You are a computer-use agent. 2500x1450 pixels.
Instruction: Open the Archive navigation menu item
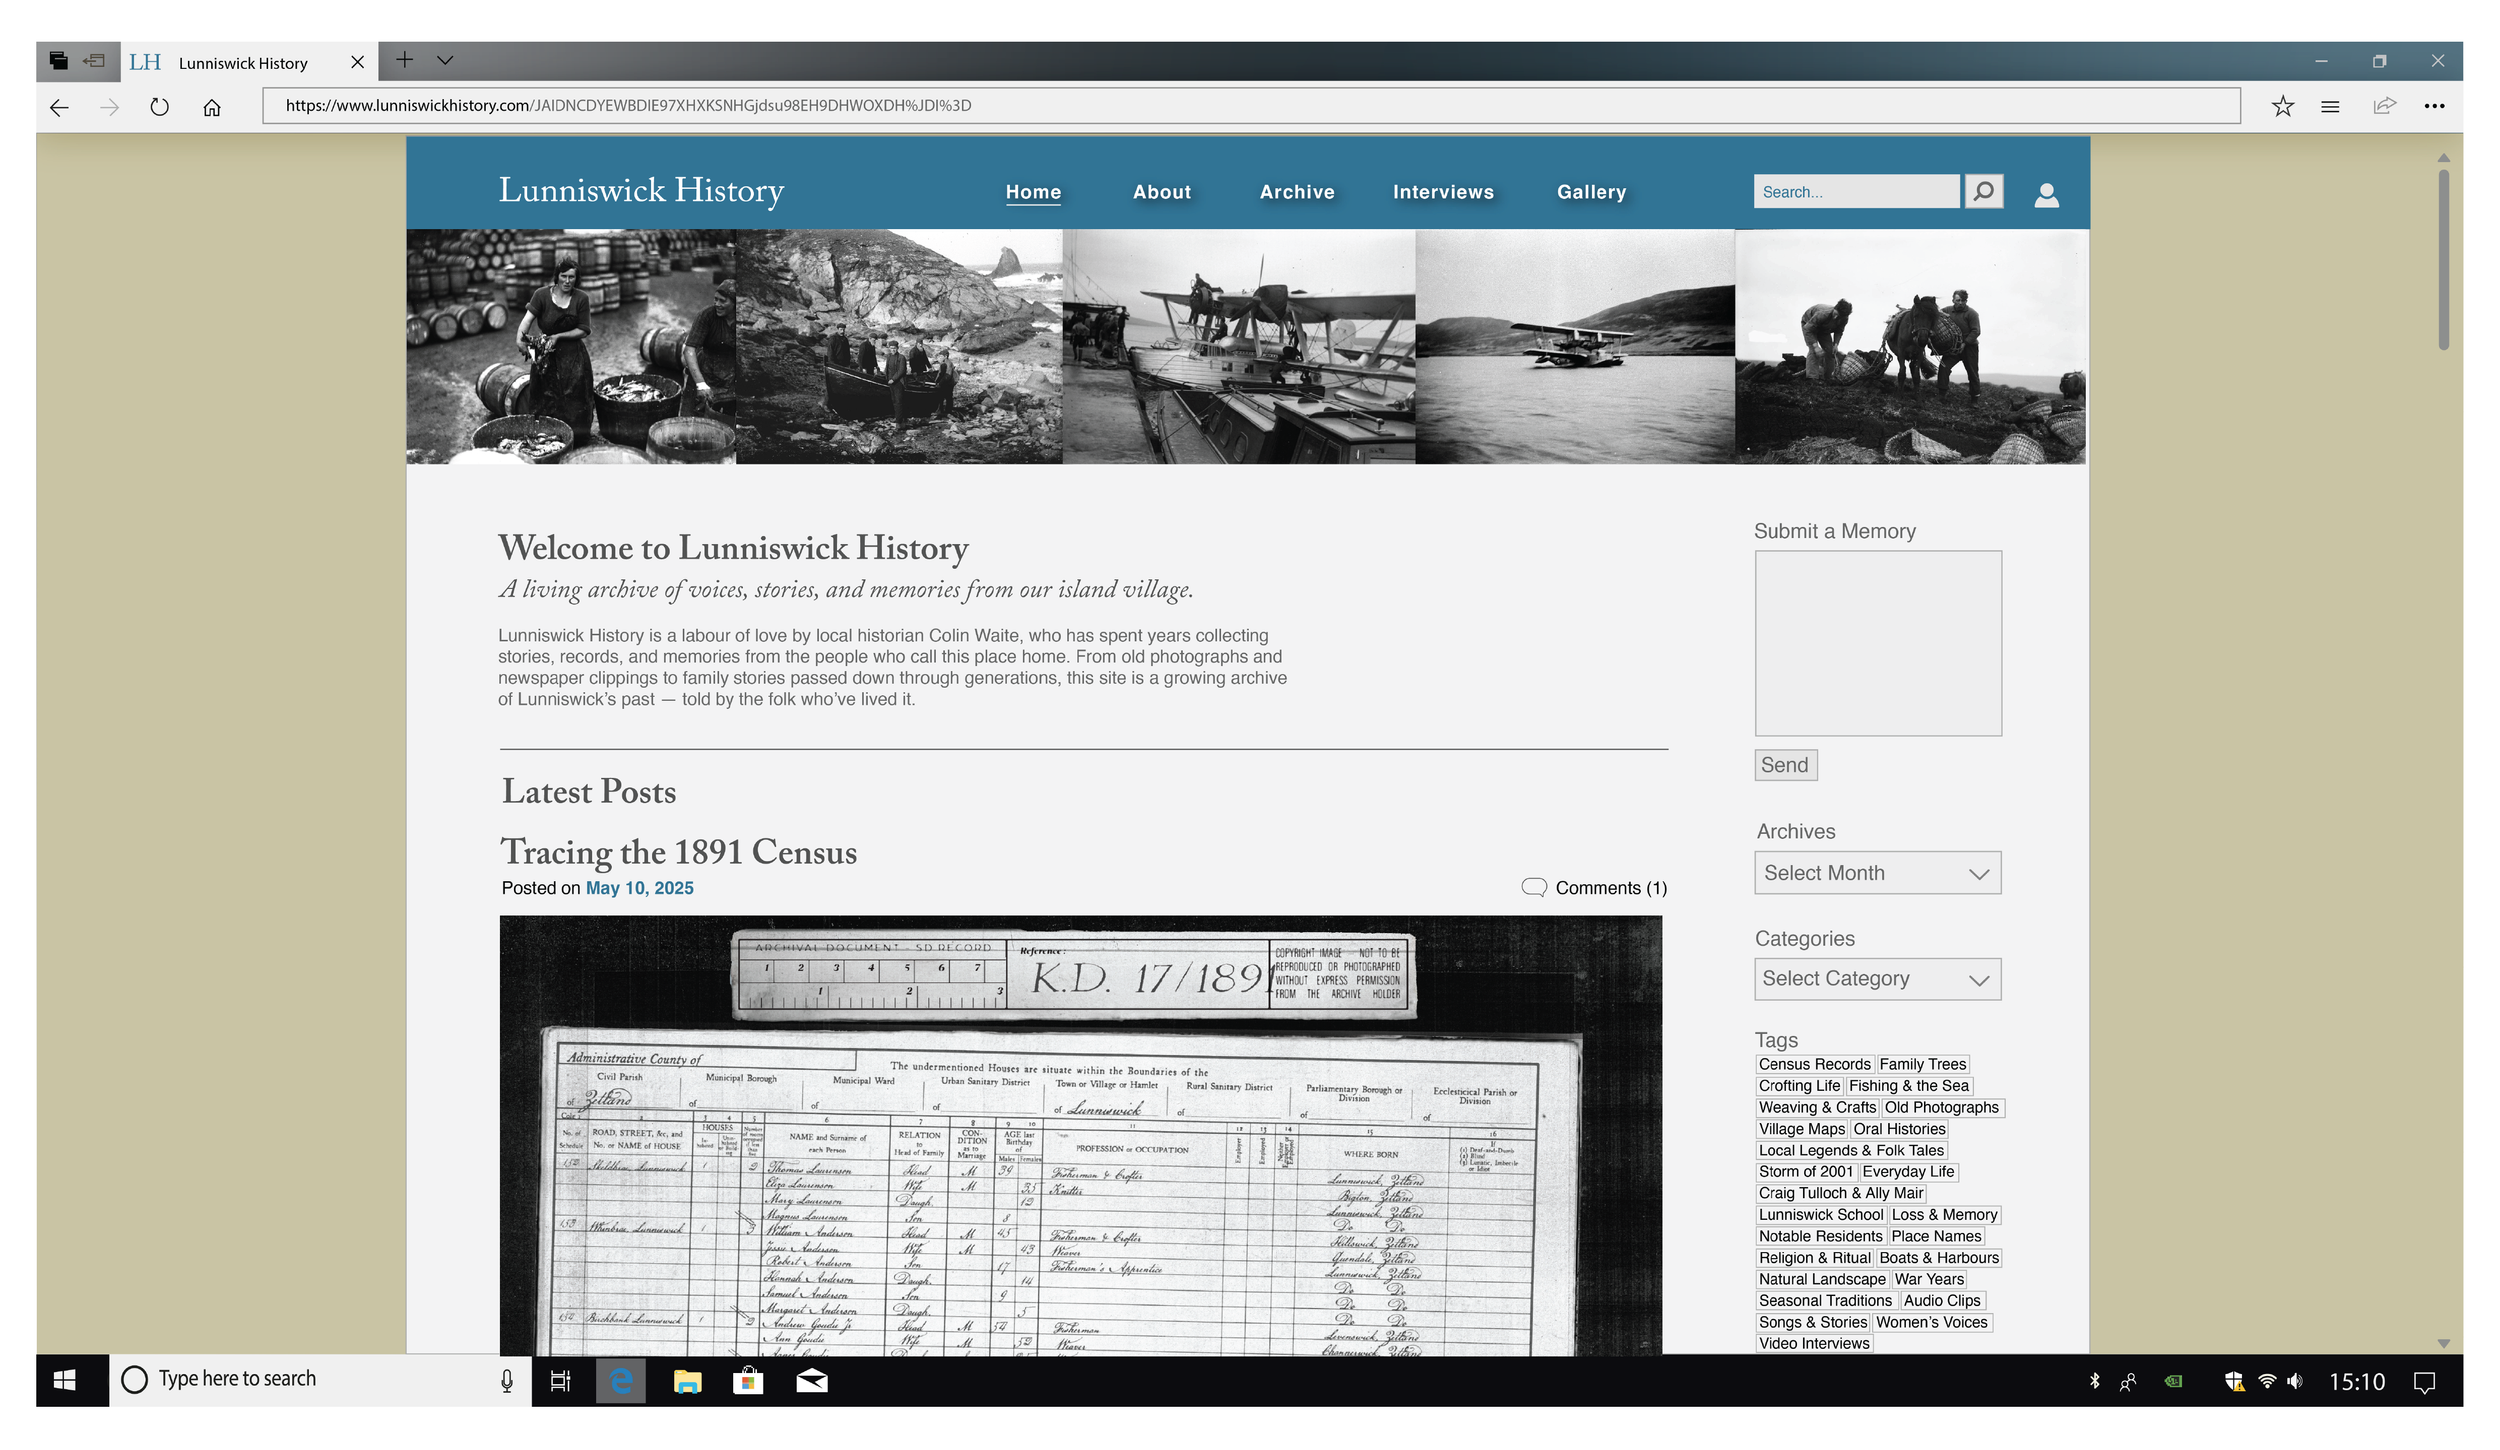coord(1296,192)
